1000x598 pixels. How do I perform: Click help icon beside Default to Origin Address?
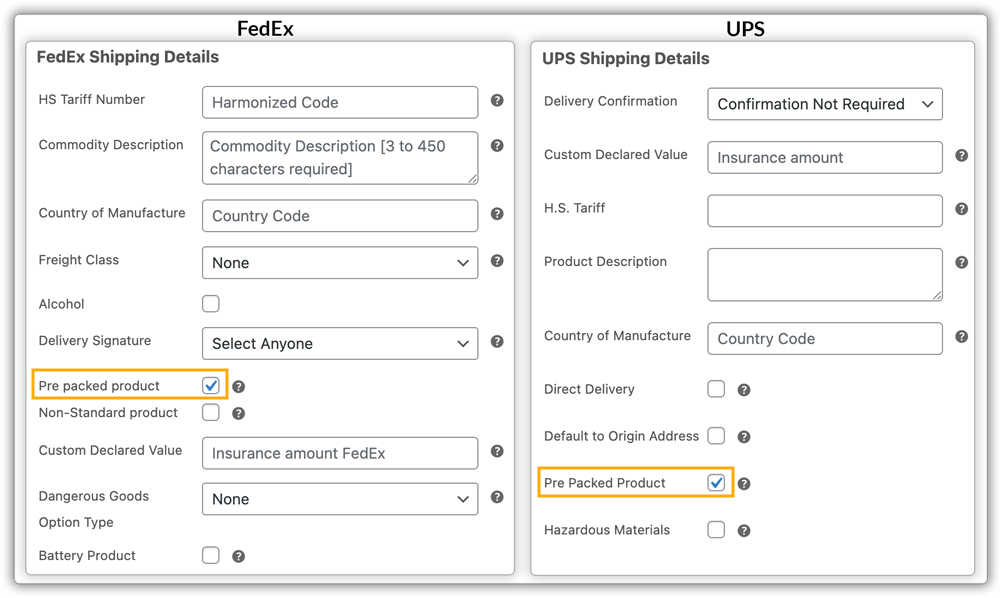point(743,437)
